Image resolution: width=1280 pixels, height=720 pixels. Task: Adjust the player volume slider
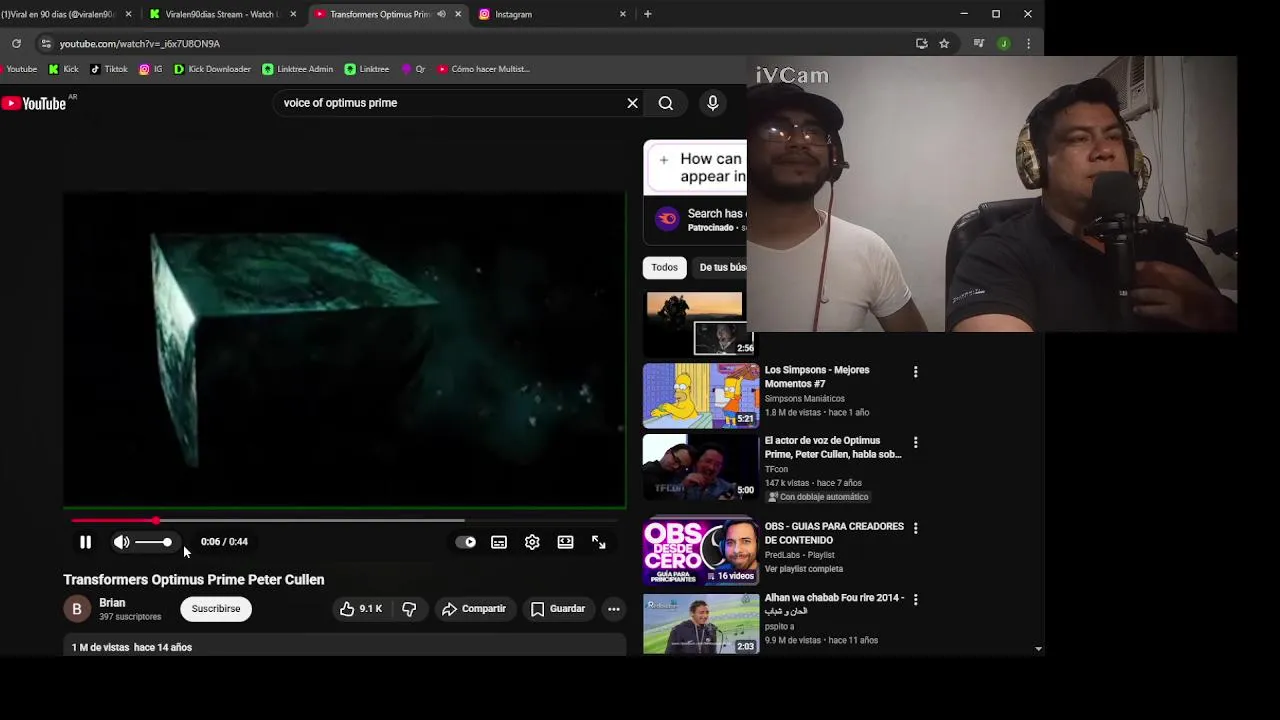click(x=153, y=542)
